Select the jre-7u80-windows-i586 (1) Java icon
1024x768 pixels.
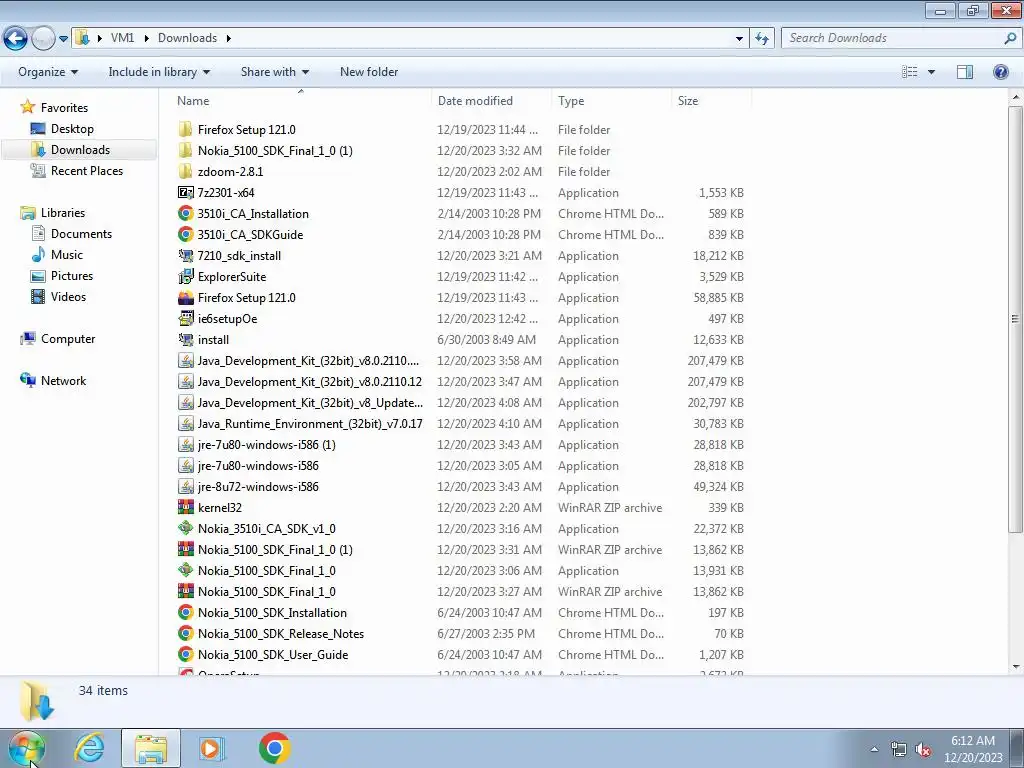185,445
